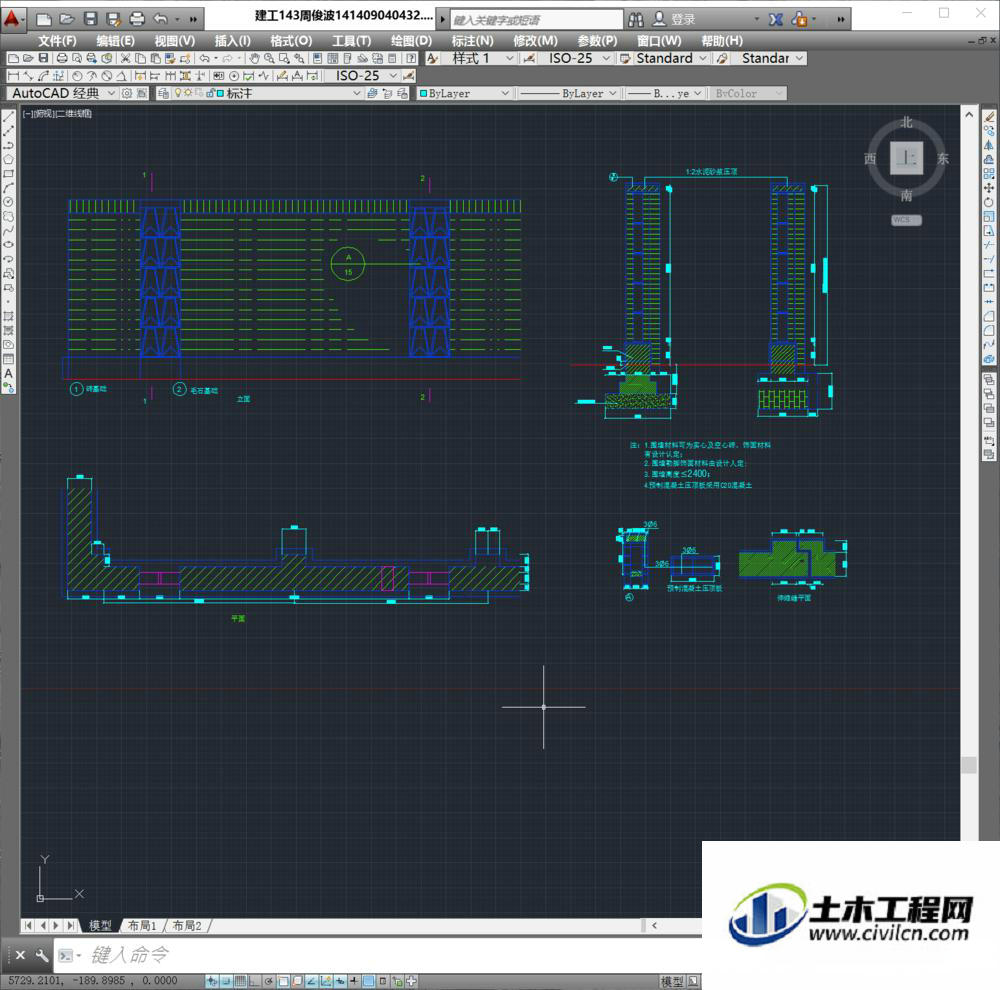Screen dimensions: 1000x990
Task: Toggle Infer Constraints in status bar
Action: coord(212,981)
